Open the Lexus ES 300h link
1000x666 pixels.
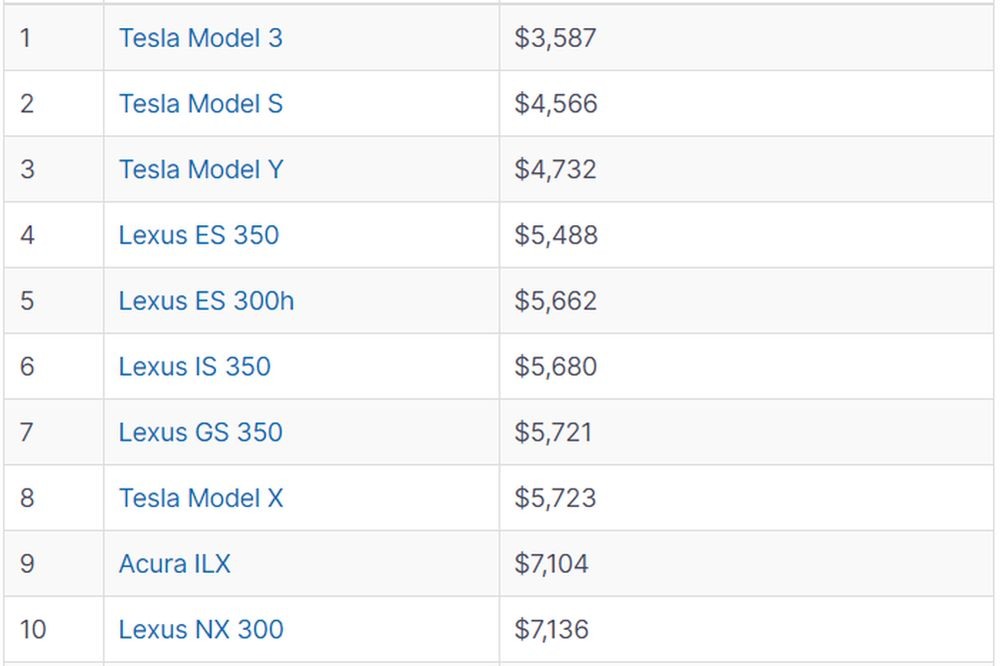[206, 301]
